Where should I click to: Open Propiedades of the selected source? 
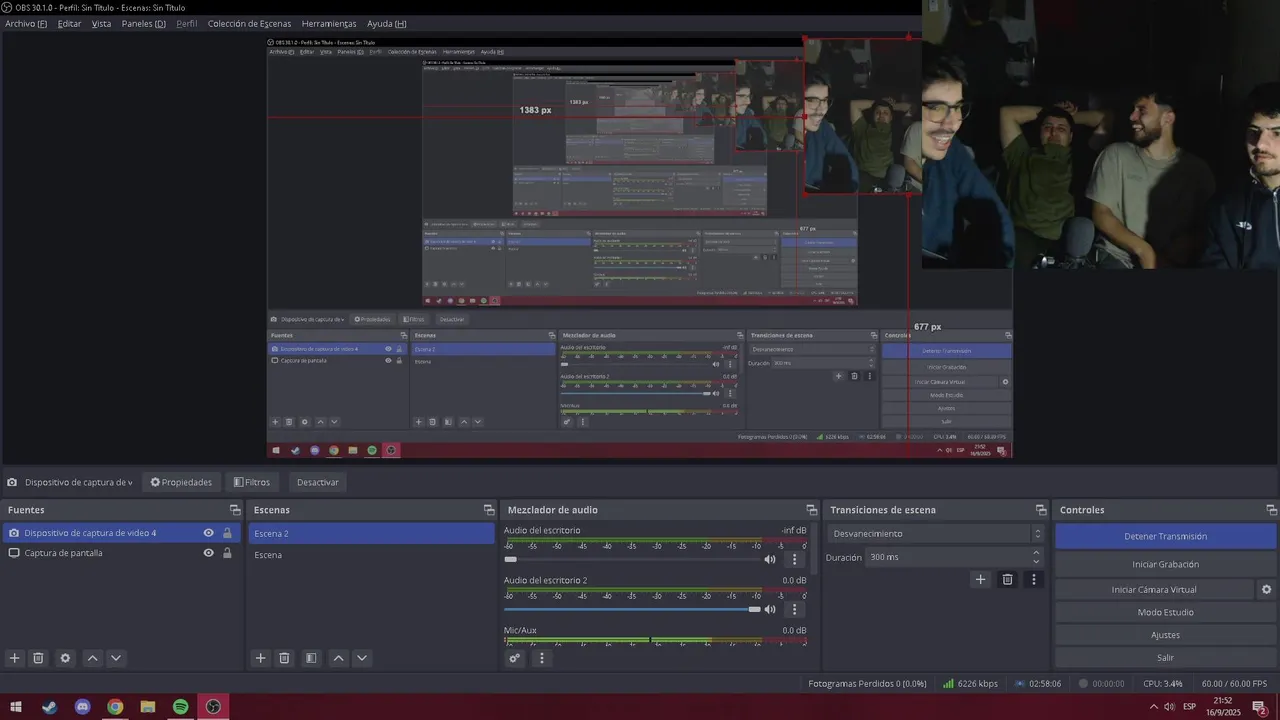click(181, 482)
